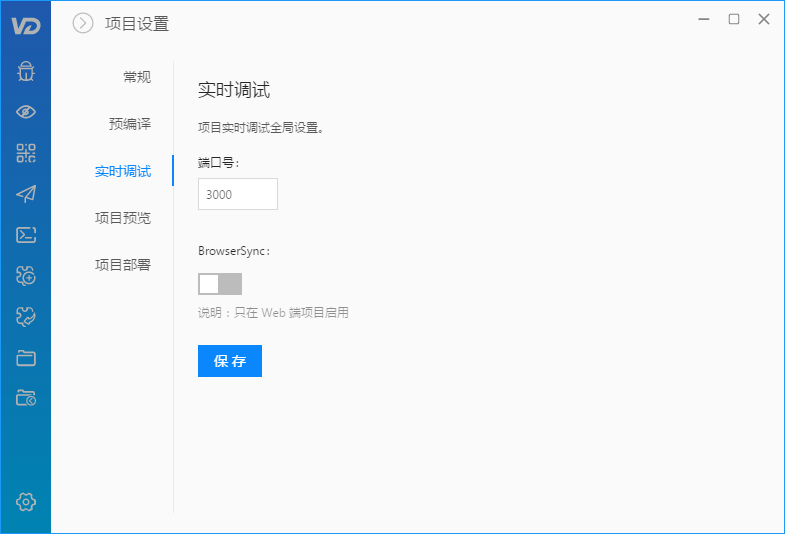Close the project settings window
The width and height of the screenshot is (785, 534).
click(764, 19)
